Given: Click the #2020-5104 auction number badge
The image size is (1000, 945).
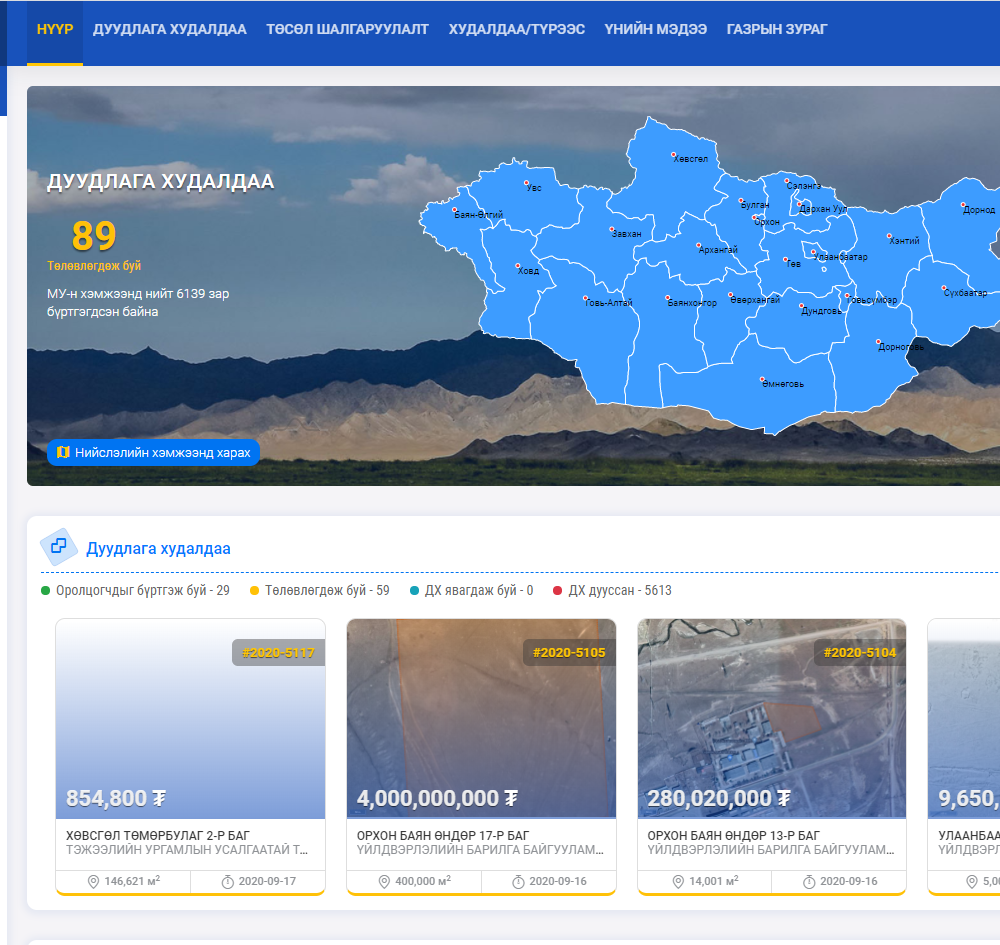Looking at the screenshot, I should pos(860,652).
